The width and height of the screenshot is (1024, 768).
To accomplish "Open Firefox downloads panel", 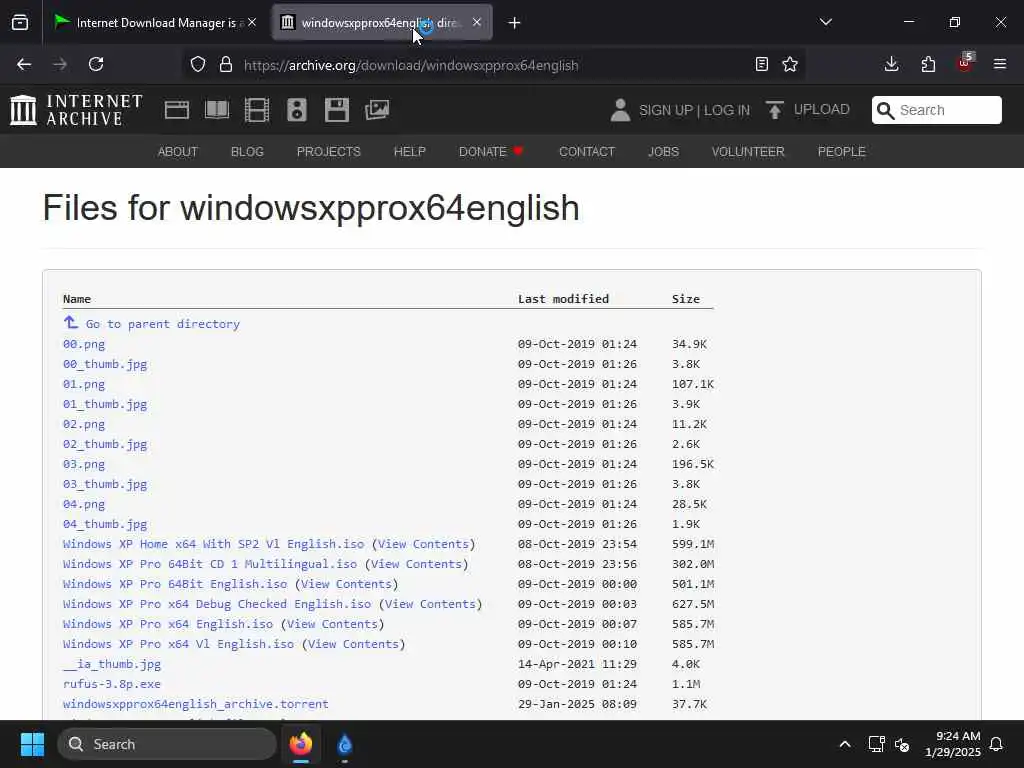I will point(891,64).
